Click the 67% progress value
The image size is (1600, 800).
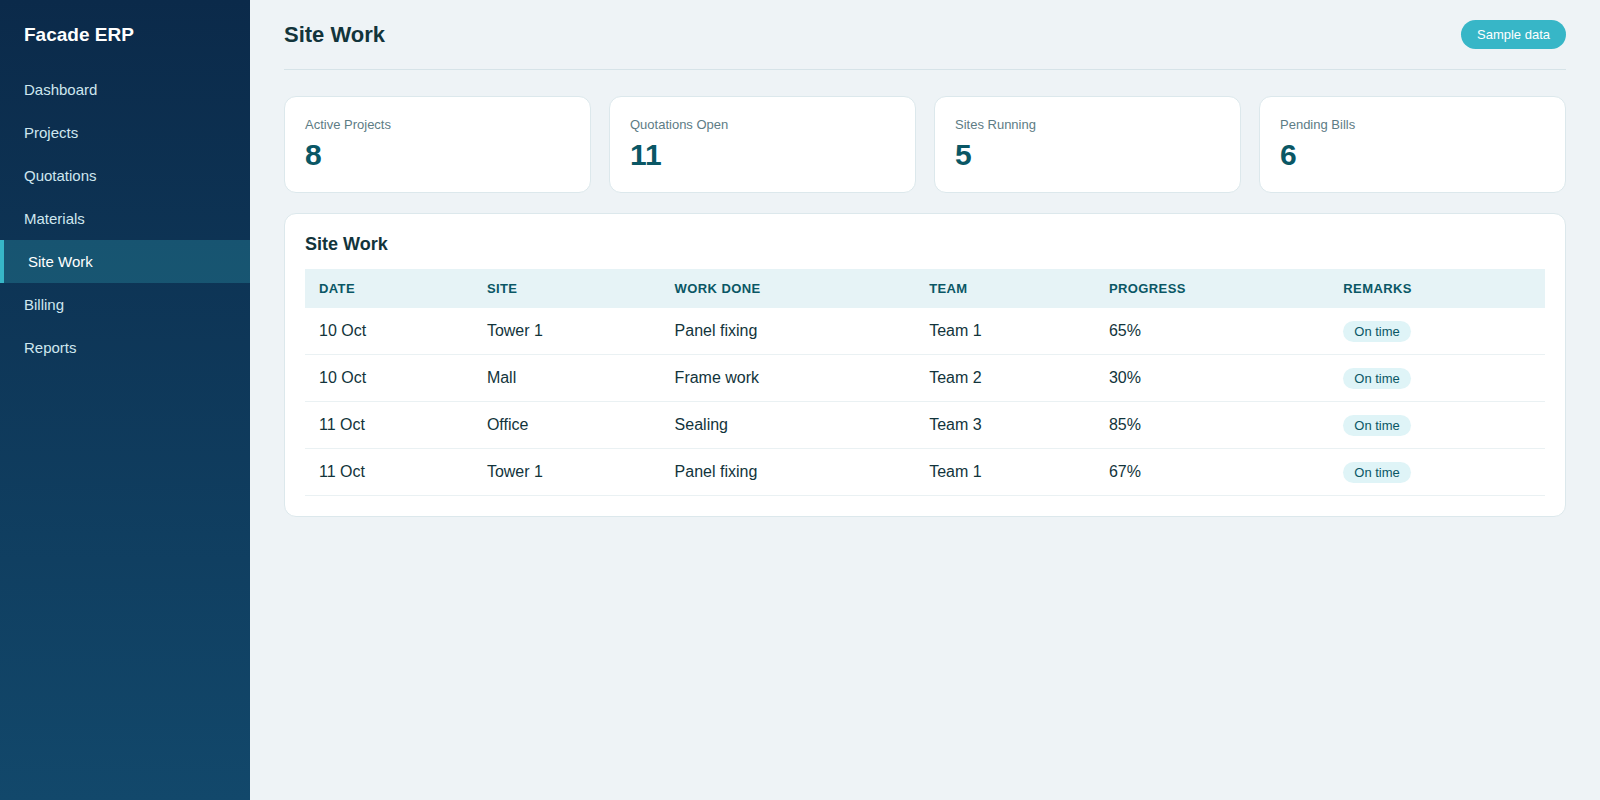pos(1125,472)
